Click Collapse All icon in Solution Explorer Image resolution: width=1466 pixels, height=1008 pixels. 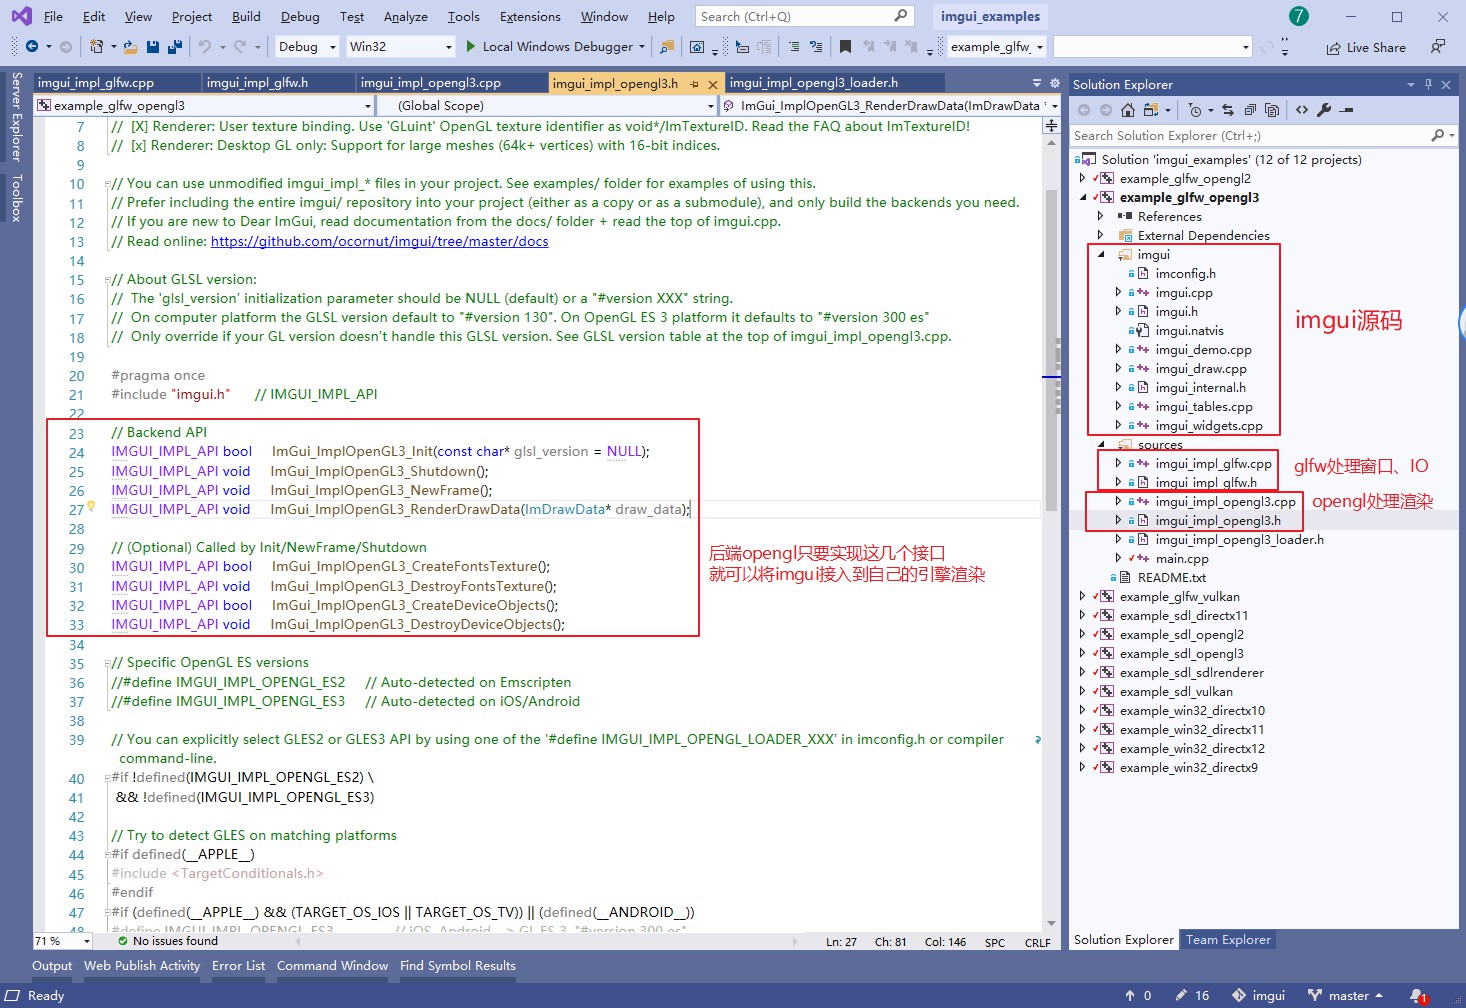(1250, 110)
